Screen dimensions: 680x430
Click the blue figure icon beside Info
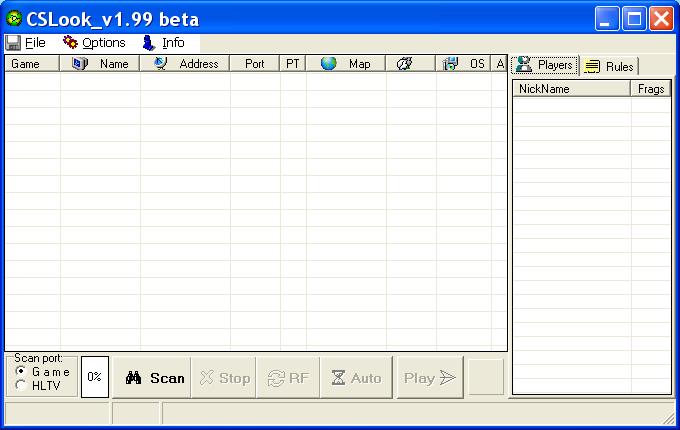(x=149, y=42)
